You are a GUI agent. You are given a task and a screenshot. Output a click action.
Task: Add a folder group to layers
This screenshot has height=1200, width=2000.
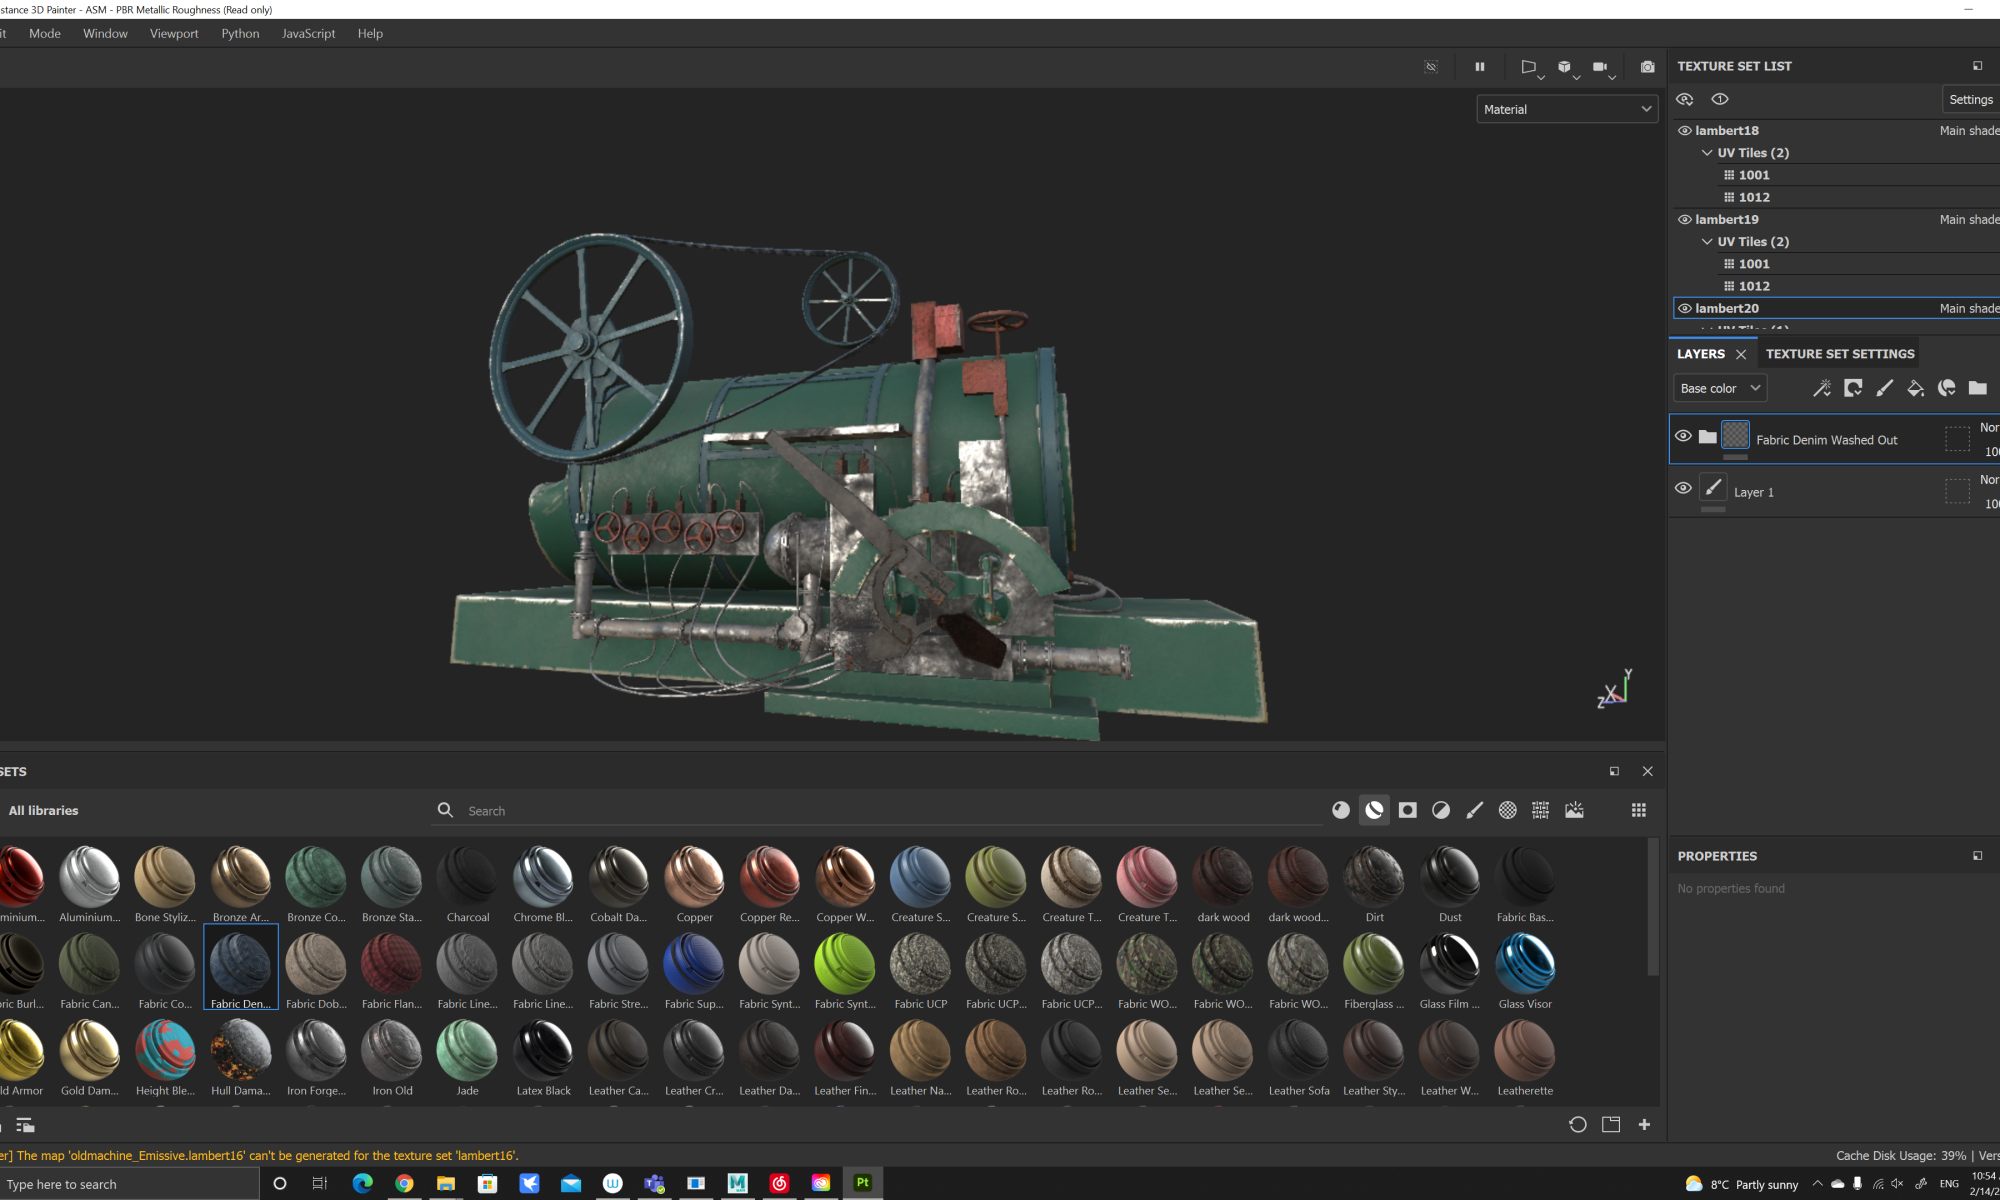click(1977, 388)
